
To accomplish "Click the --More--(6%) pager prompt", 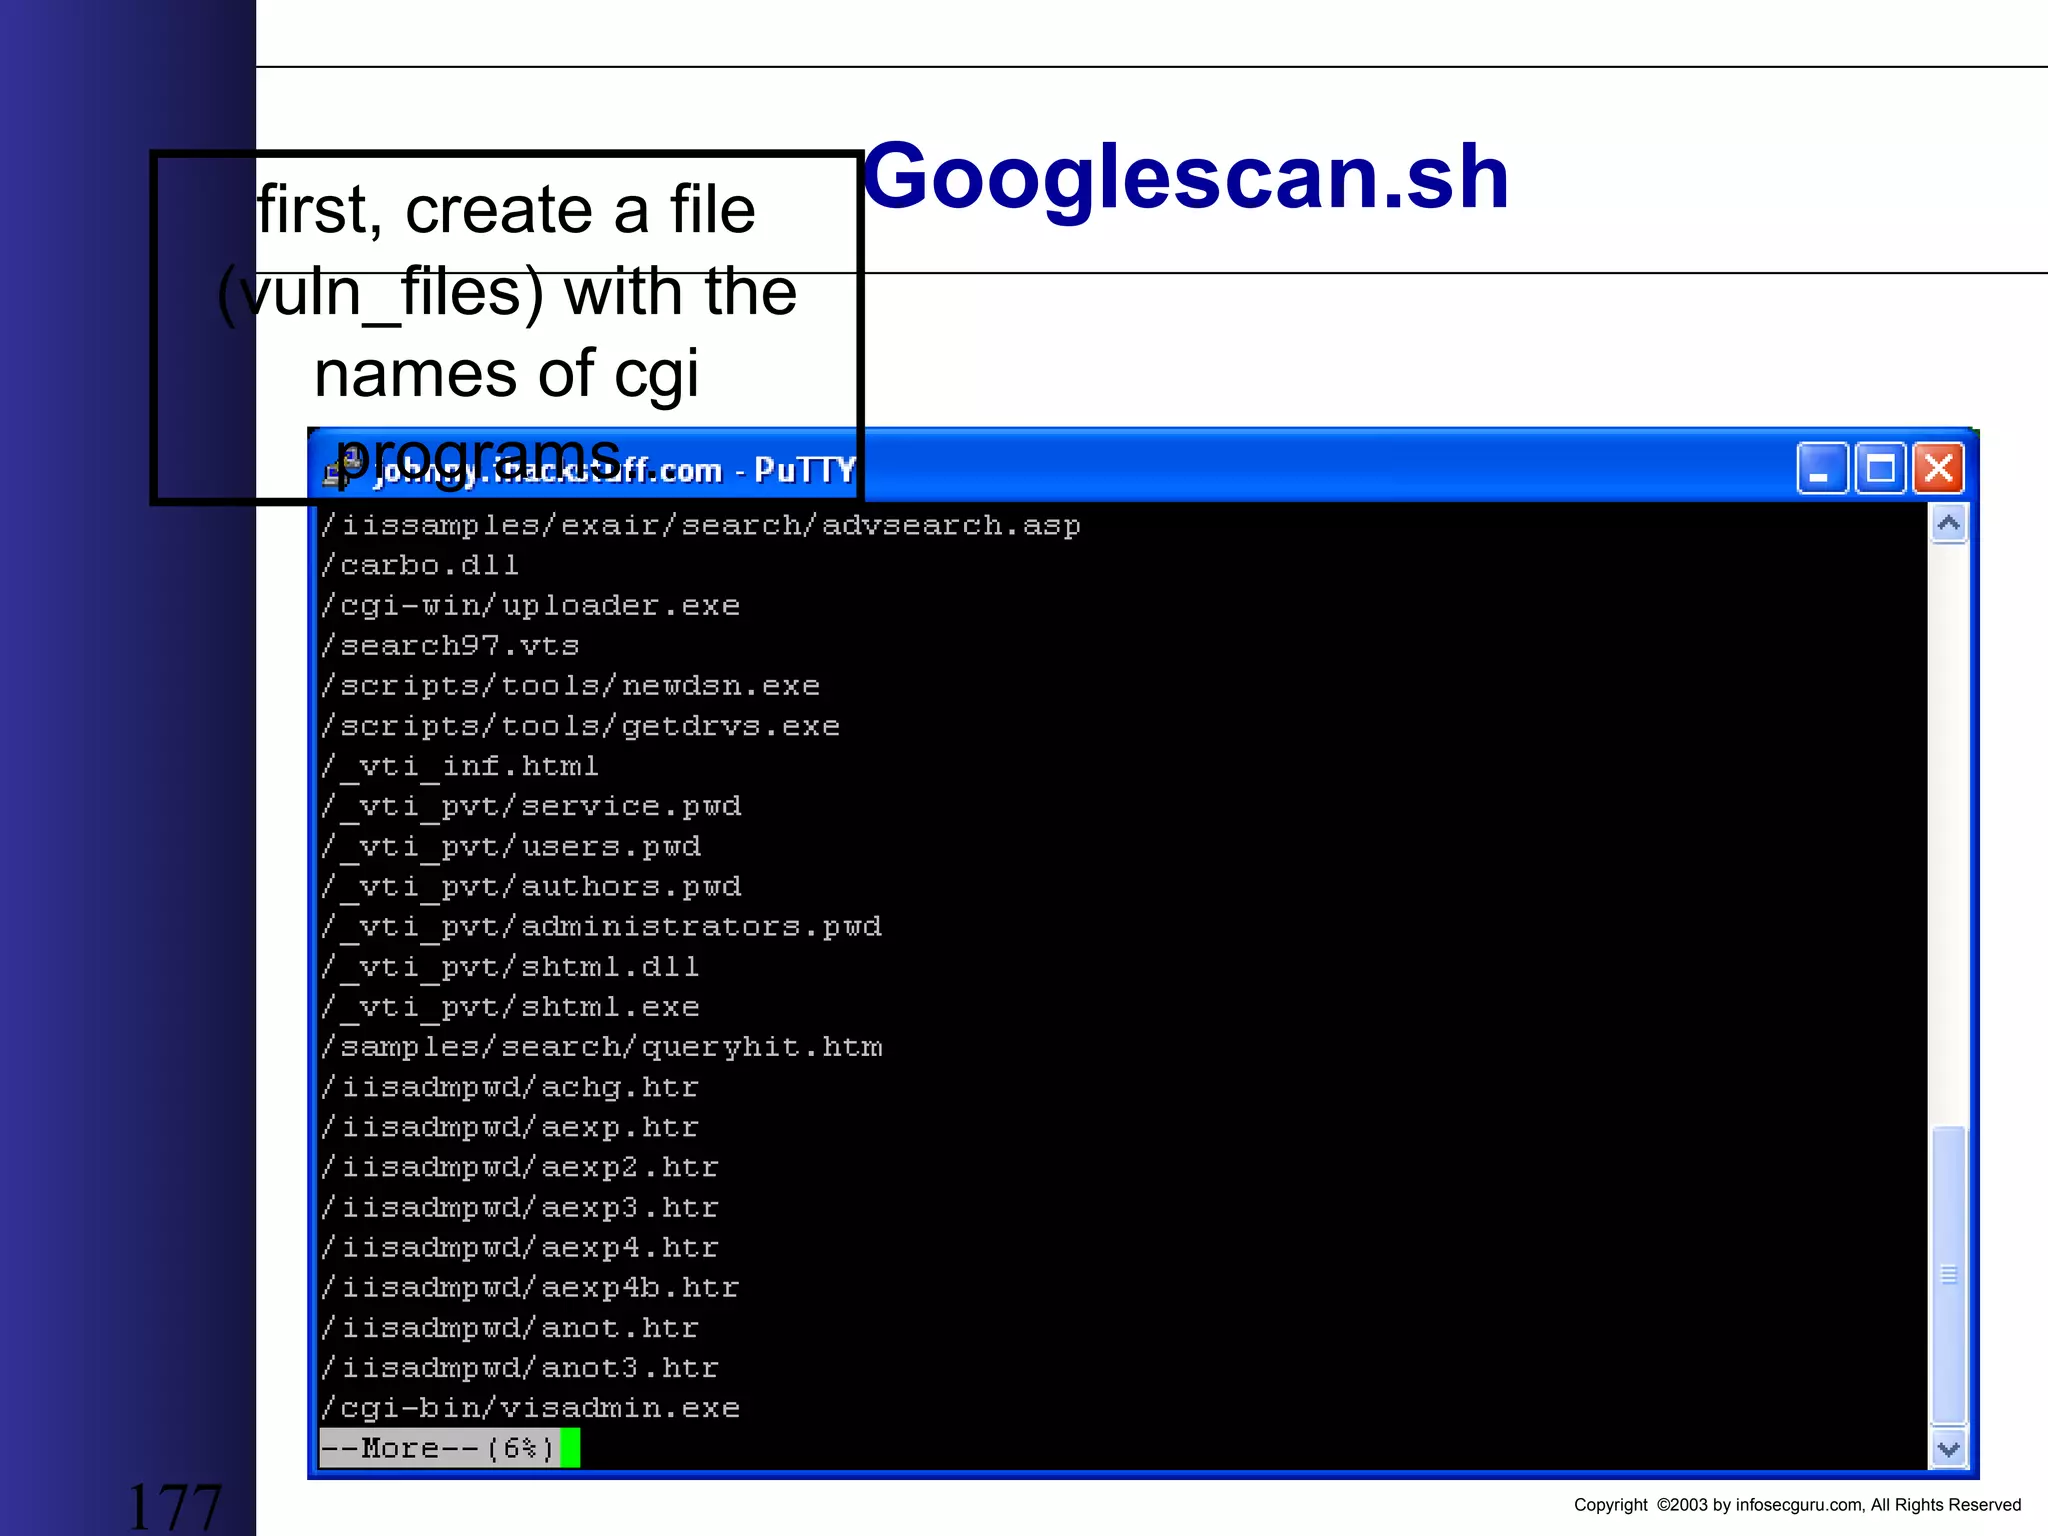I will (x=438, y=1448).
